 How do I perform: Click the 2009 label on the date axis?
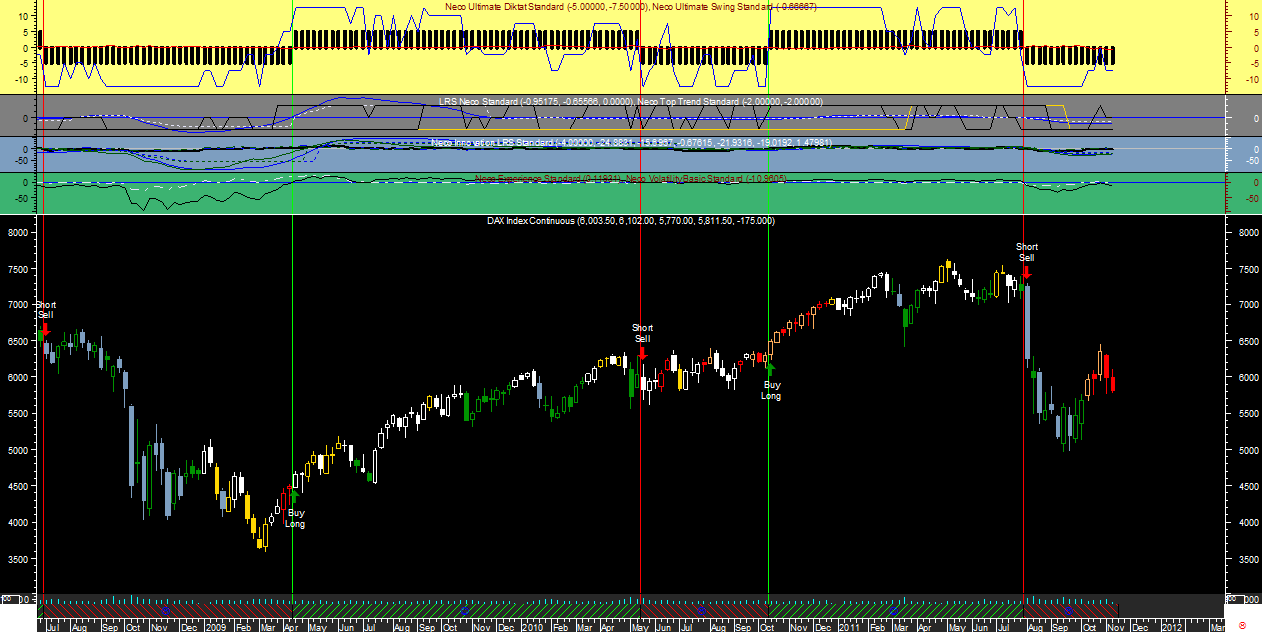tap(215, 626)
